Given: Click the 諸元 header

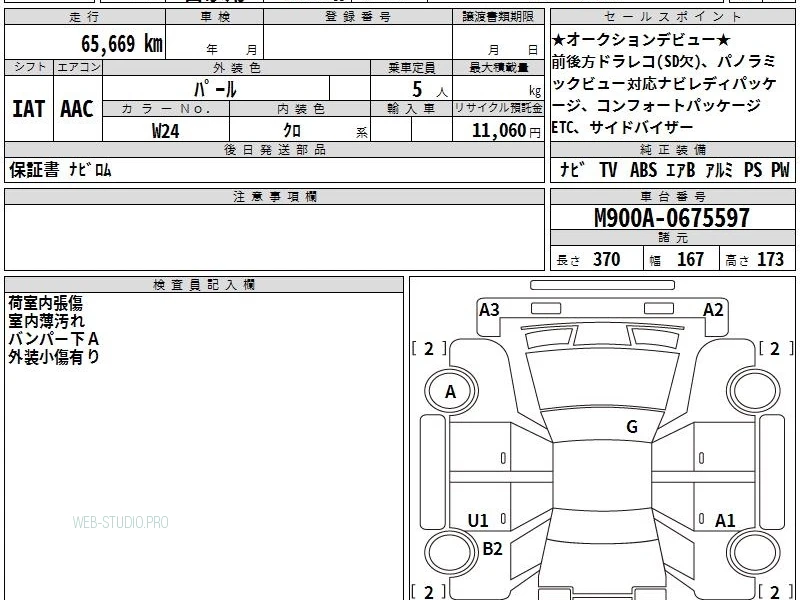Looking at the screenshot, I should pos(673,238).
